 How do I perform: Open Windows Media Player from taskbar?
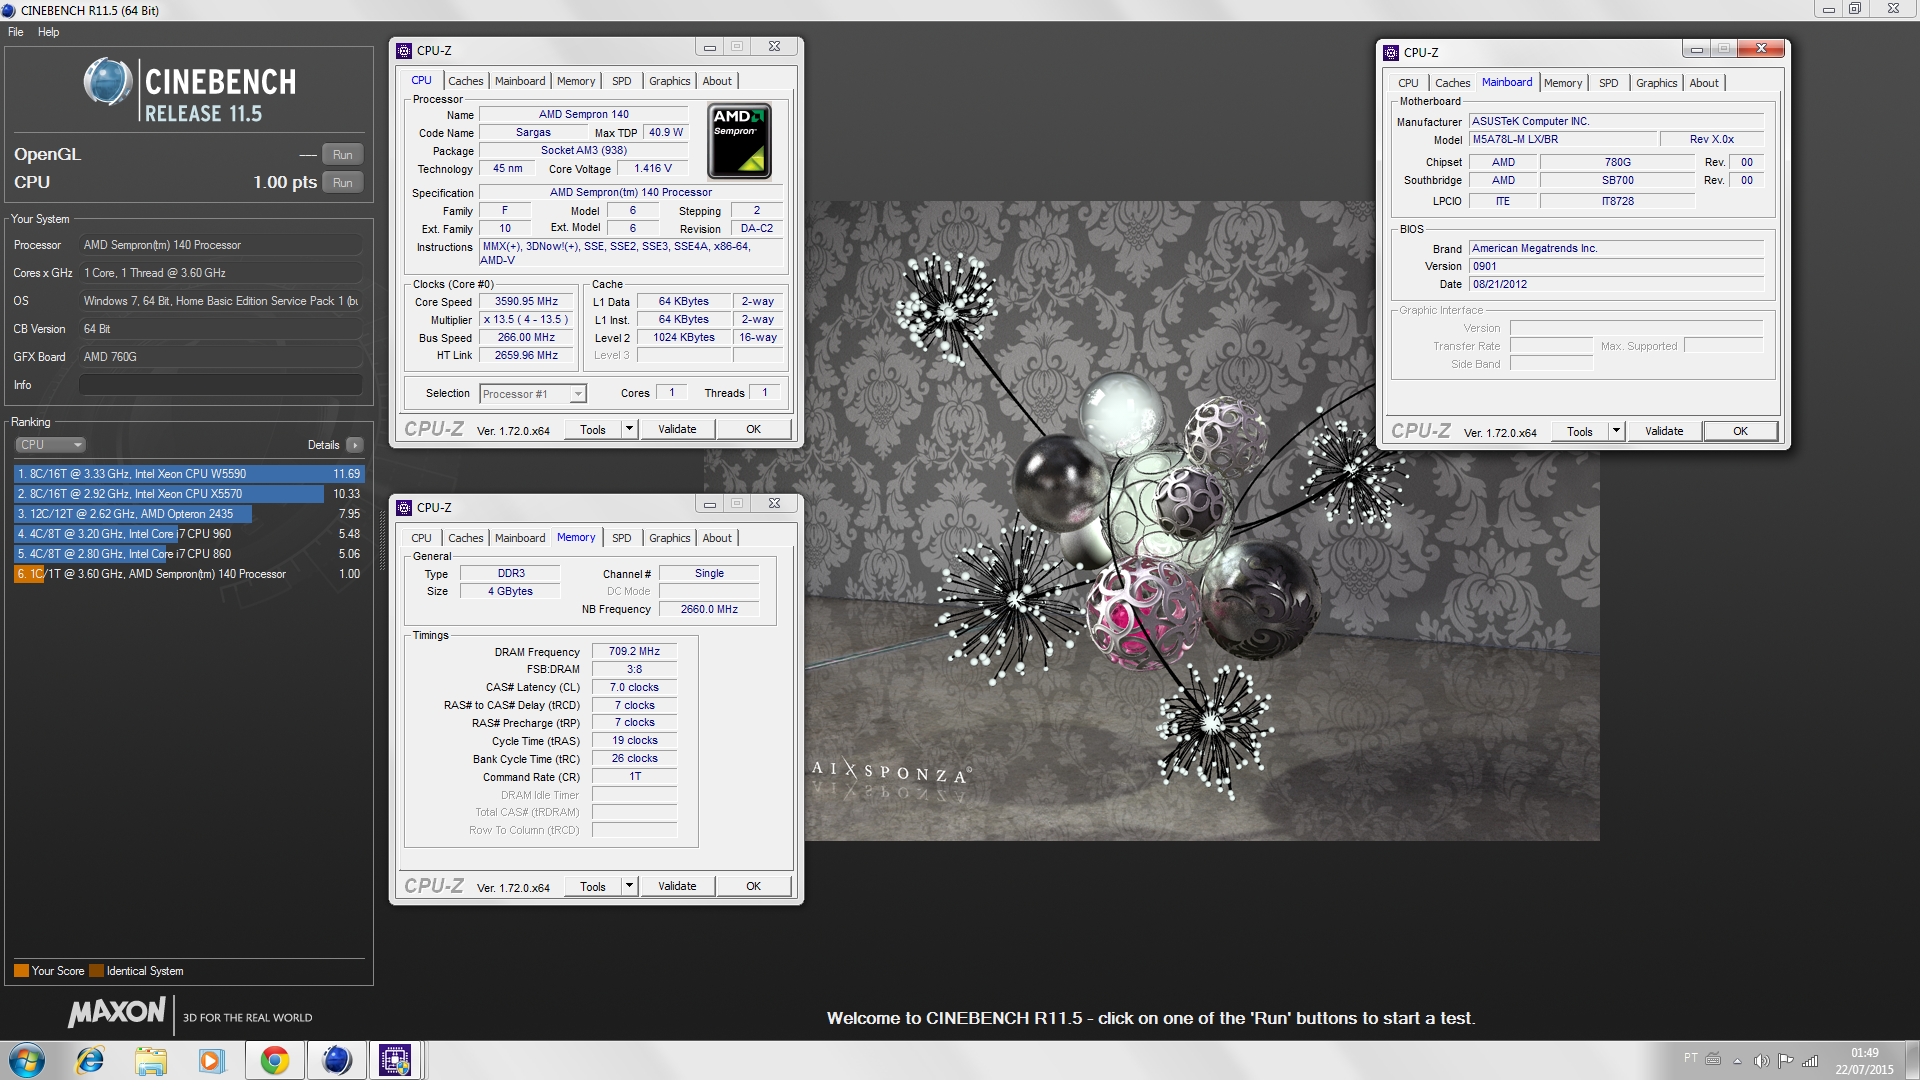click(x=212, y=1060)
